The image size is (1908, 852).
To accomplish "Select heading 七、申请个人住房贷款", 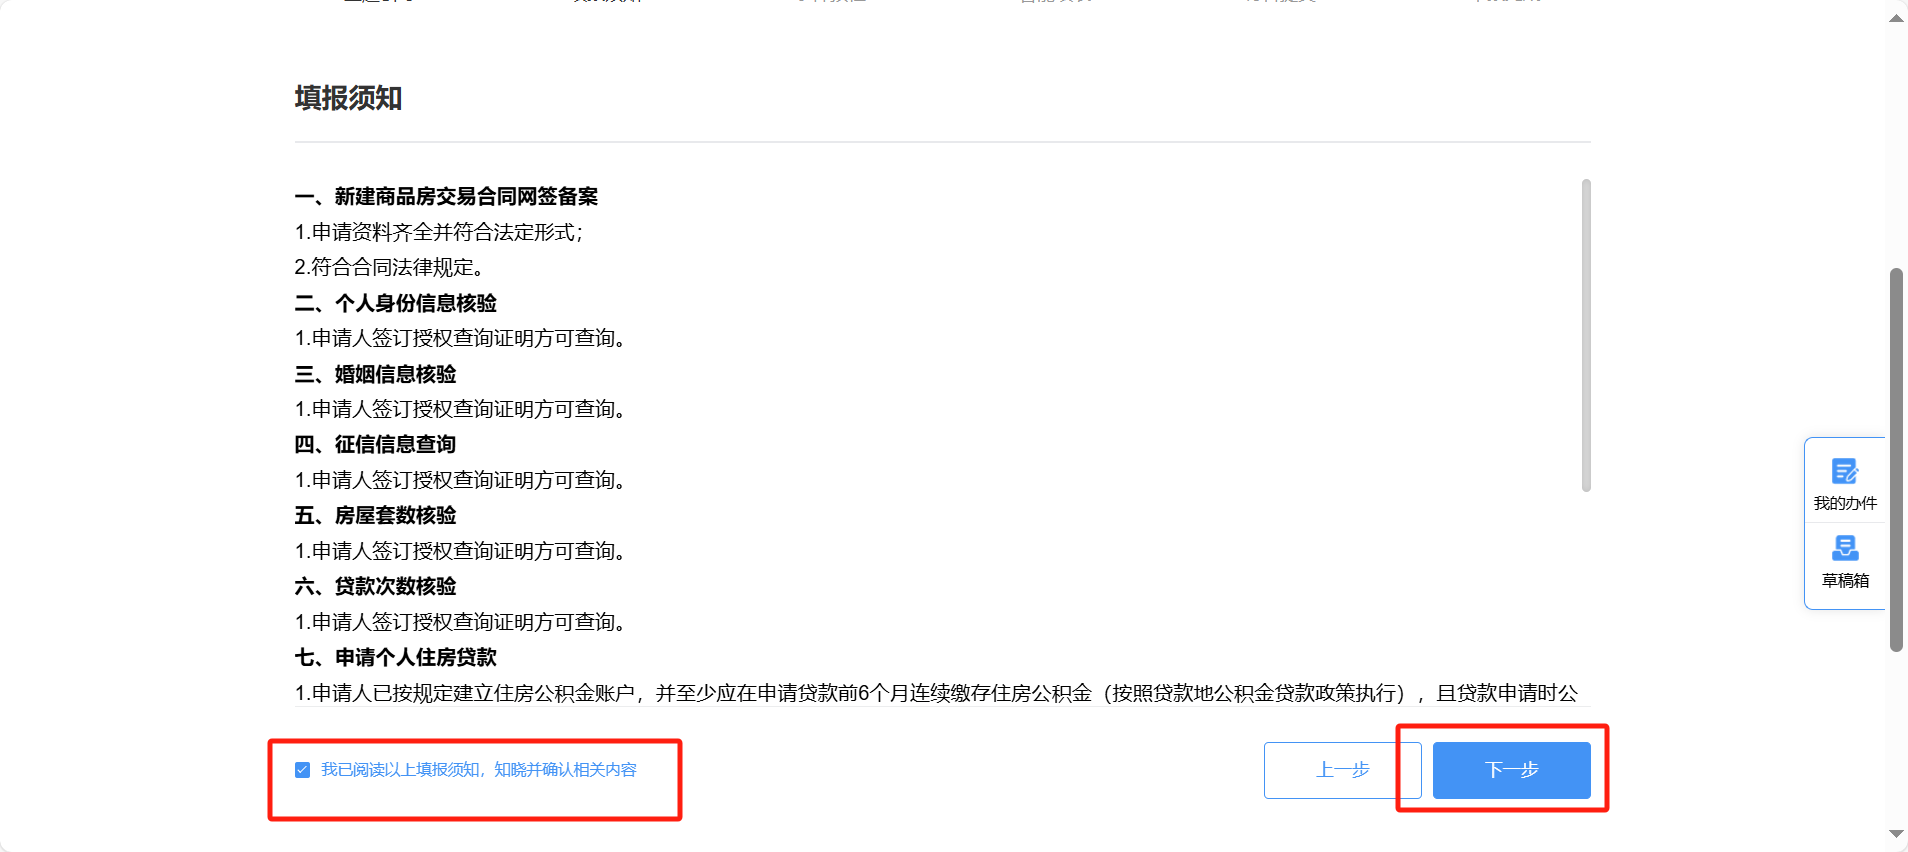I will point(396,657).
